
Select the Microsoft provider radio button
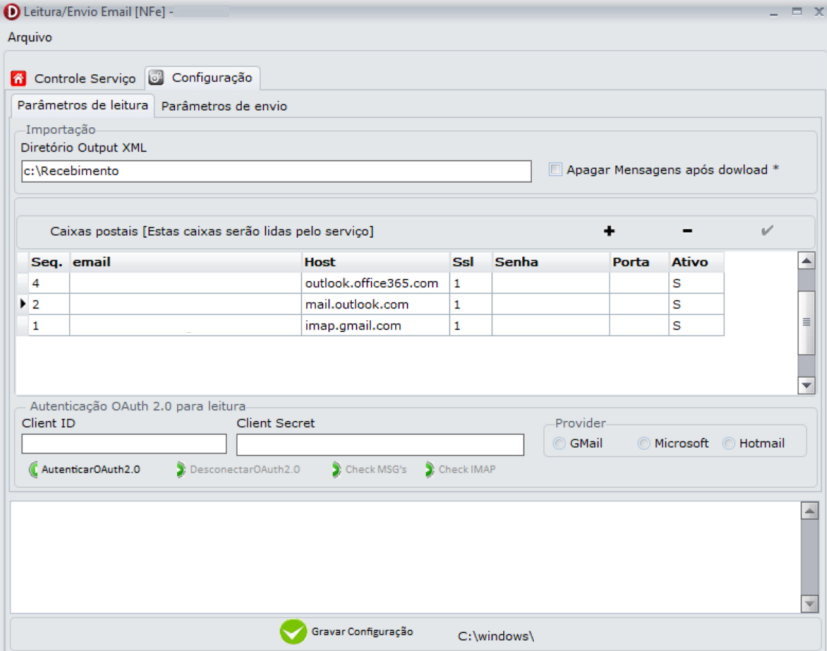click(x=643, y=444)
